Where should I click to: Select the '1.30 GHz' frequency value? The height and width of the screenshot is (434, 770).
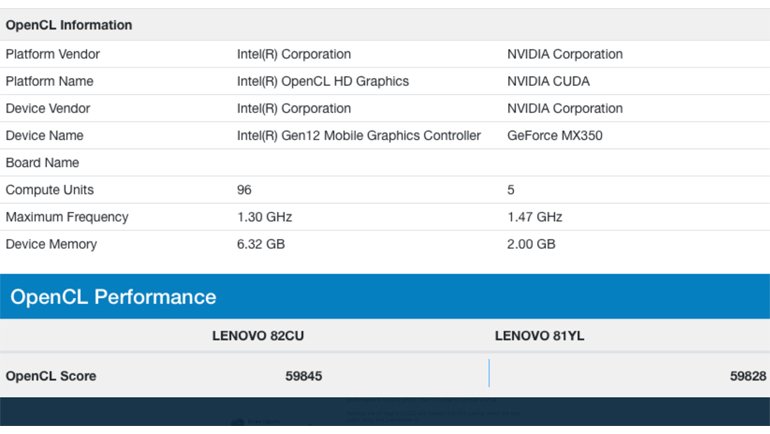264,217
